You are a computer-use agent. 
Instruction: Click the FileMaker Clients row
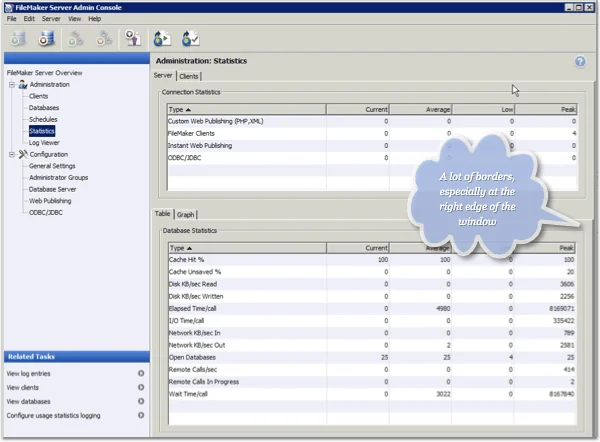372,134
